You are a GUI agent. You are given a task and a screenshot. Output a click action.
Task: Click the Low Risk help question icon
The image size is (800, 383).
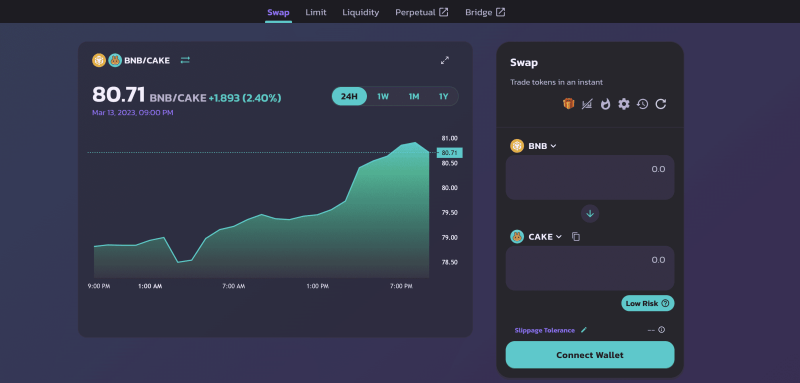pyautogui.click(x=665, y=303)
